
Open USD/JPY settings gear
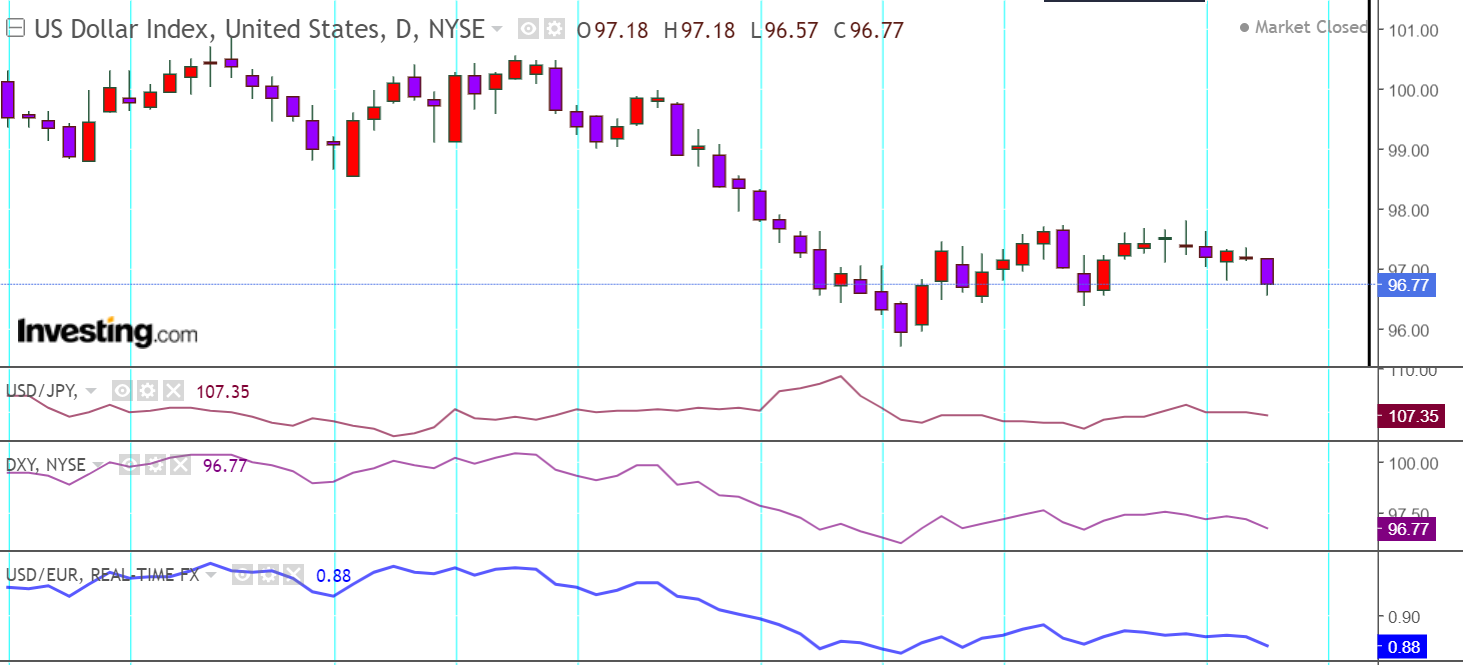[x=148, y=391]
